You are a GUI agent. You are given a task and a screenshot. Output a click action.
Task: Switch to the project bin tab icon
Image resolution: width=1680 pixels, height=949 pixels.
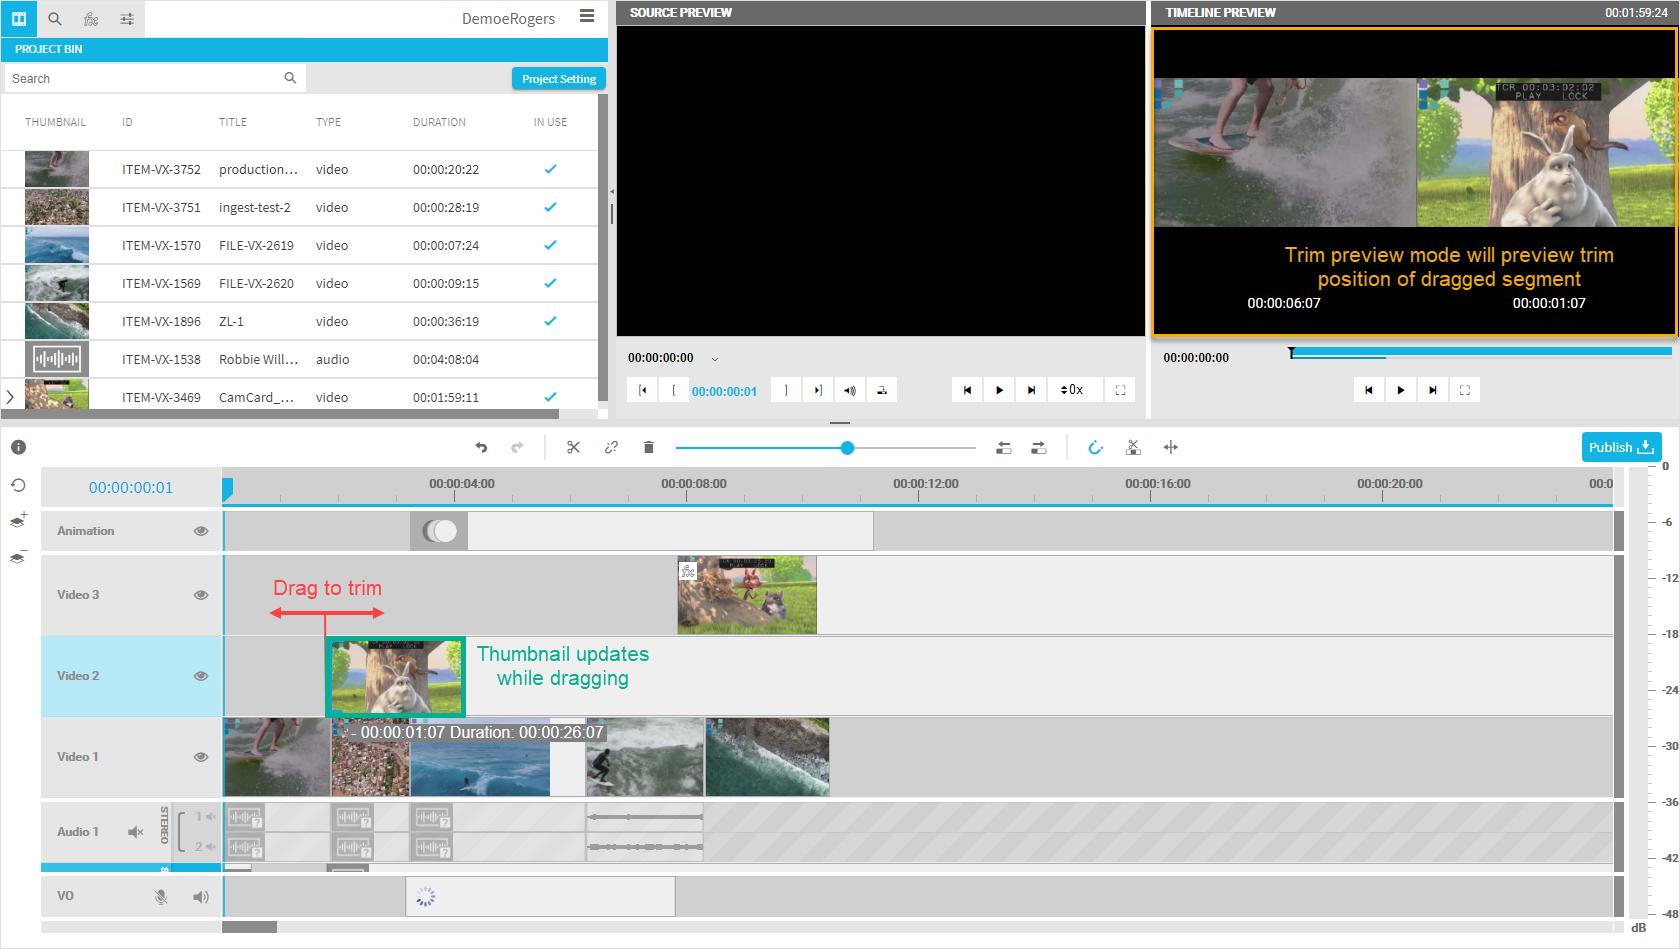click(x=19, y=19)
